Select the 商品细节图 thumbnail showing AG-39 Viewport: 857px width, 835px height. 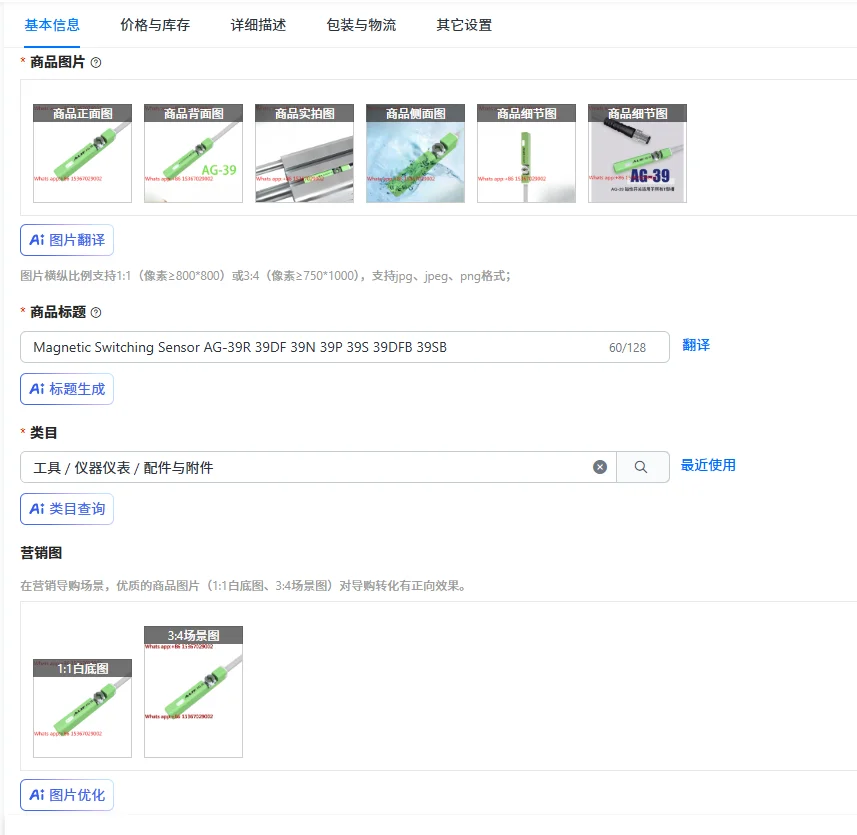[637, 154]
